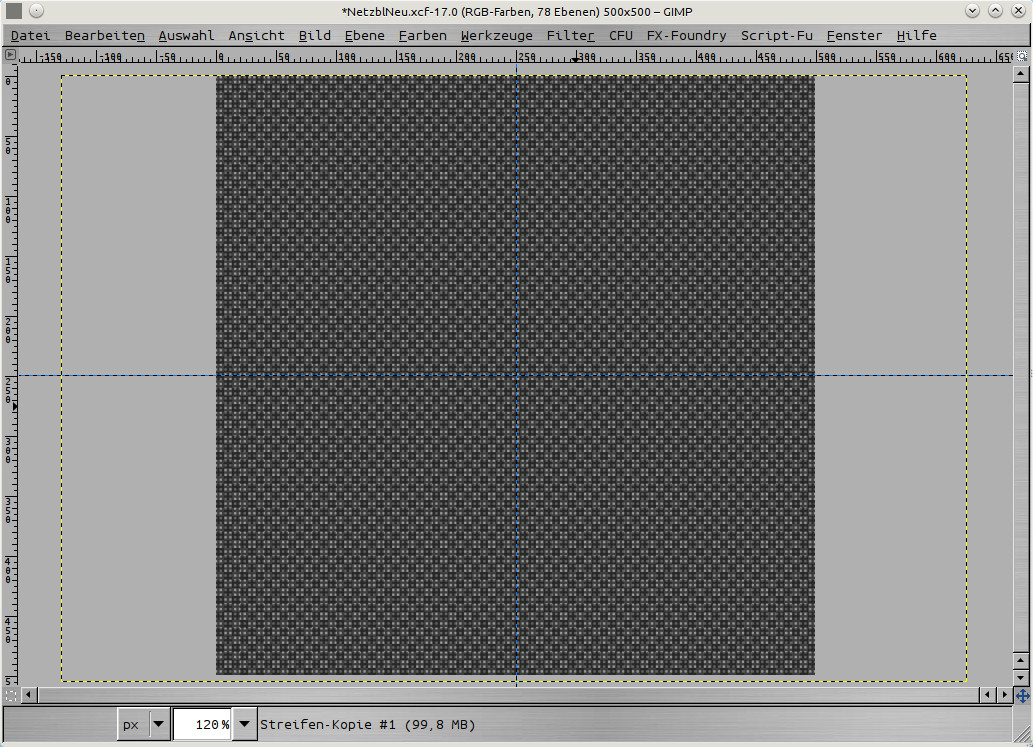Open the px unit dropdown
The height and width of the screenshot is (747, 1033).
pos(143,724)
